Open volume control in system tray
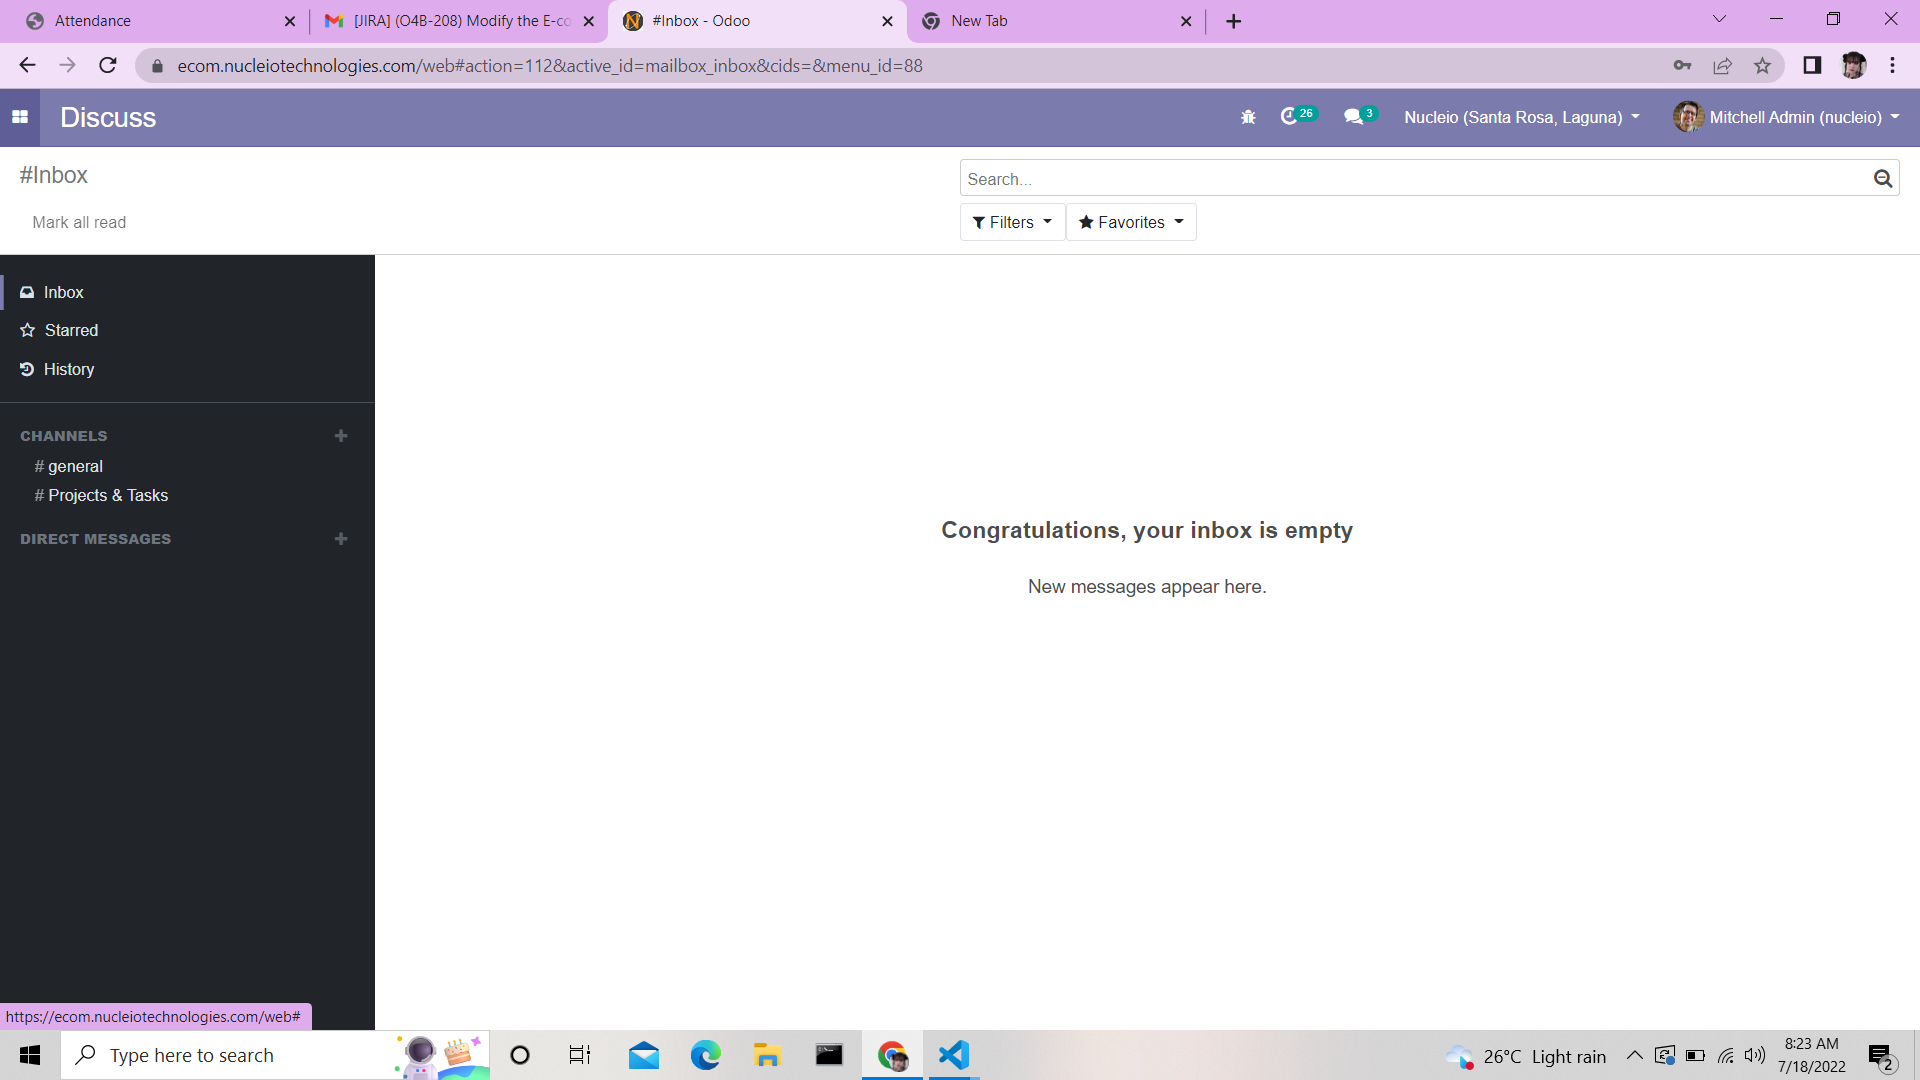The height and width of the screenshot is (1080, 1920). tap(1754, 1056)
